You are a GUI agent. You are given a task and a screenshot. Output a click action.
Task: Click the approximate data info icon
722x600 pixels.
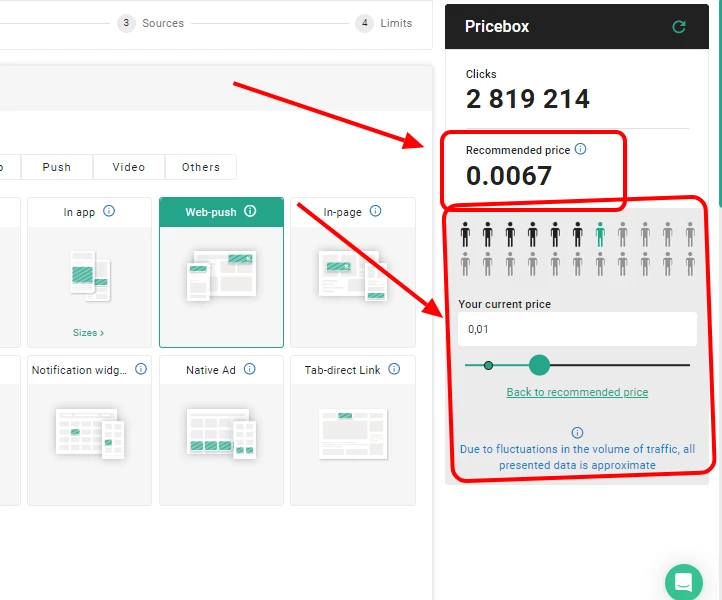click(577, 432)
